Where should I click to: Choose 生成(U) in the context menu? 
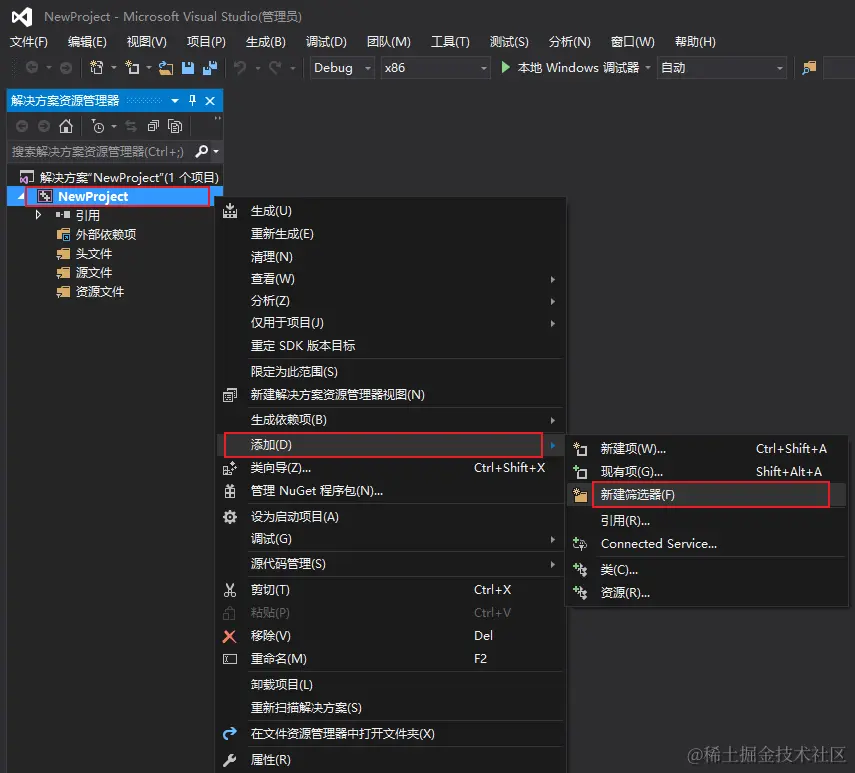[391, 210]
